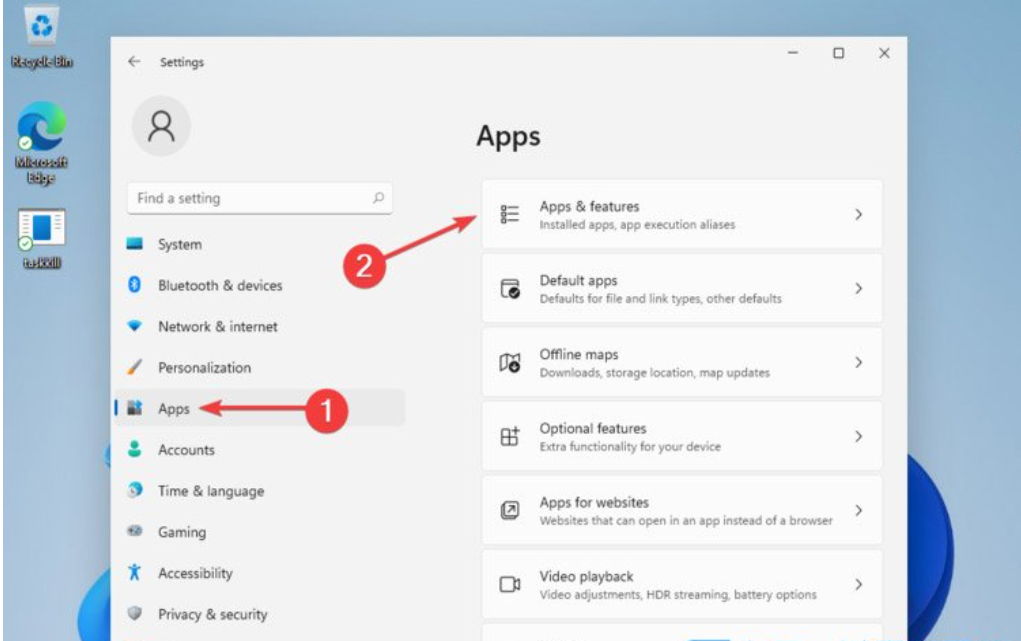Go to Network & internet settings
This screenshot has width=1021, height=641.
[x=217, y=326]
